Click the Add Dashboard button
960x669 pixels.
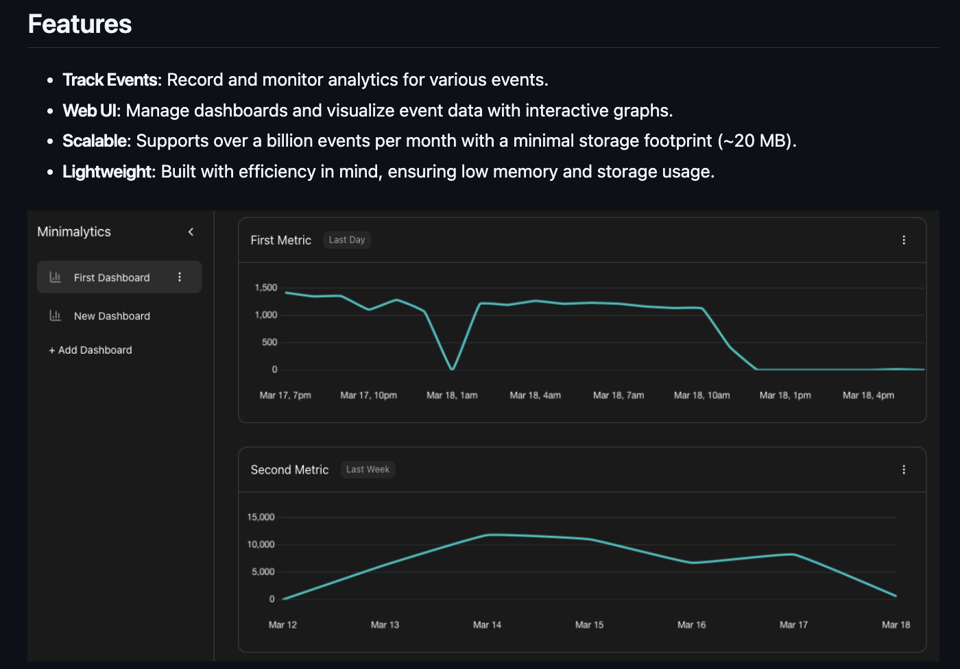pyautogui.click(x=90, y=350)
